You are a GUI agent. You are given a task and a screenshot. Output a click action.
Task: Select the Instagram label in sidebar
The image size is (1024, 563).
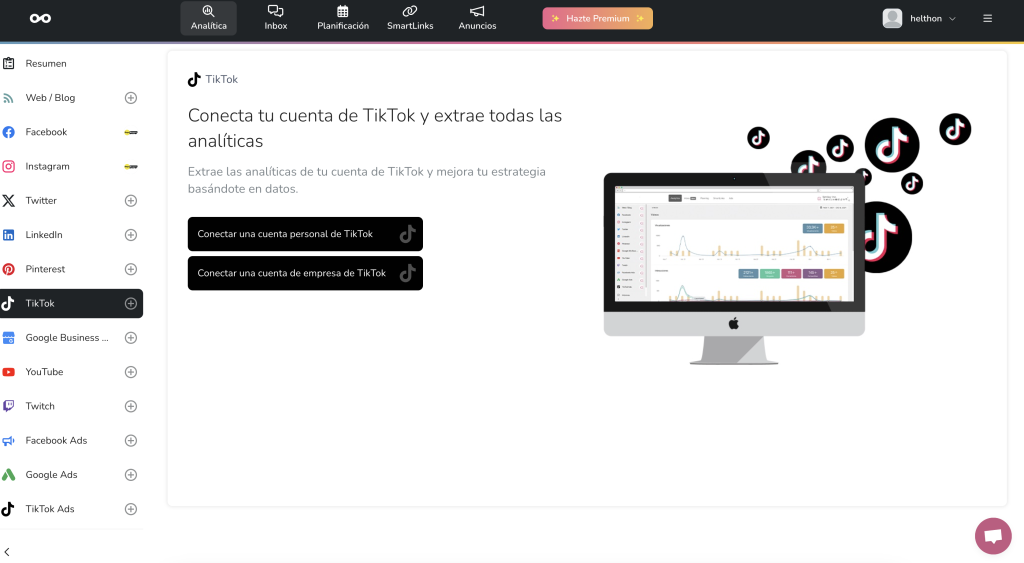coord(48,167)
